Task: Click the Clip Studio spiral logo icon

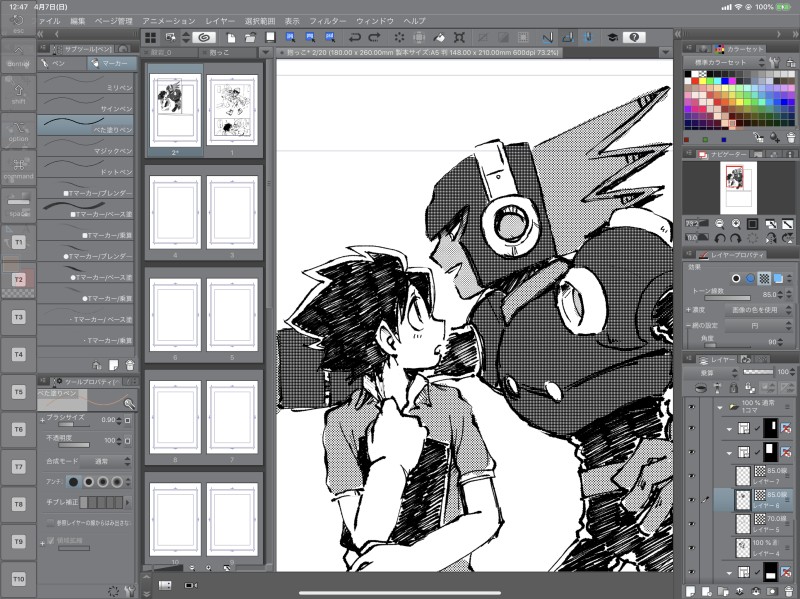Action: click(x=203, y=37)
